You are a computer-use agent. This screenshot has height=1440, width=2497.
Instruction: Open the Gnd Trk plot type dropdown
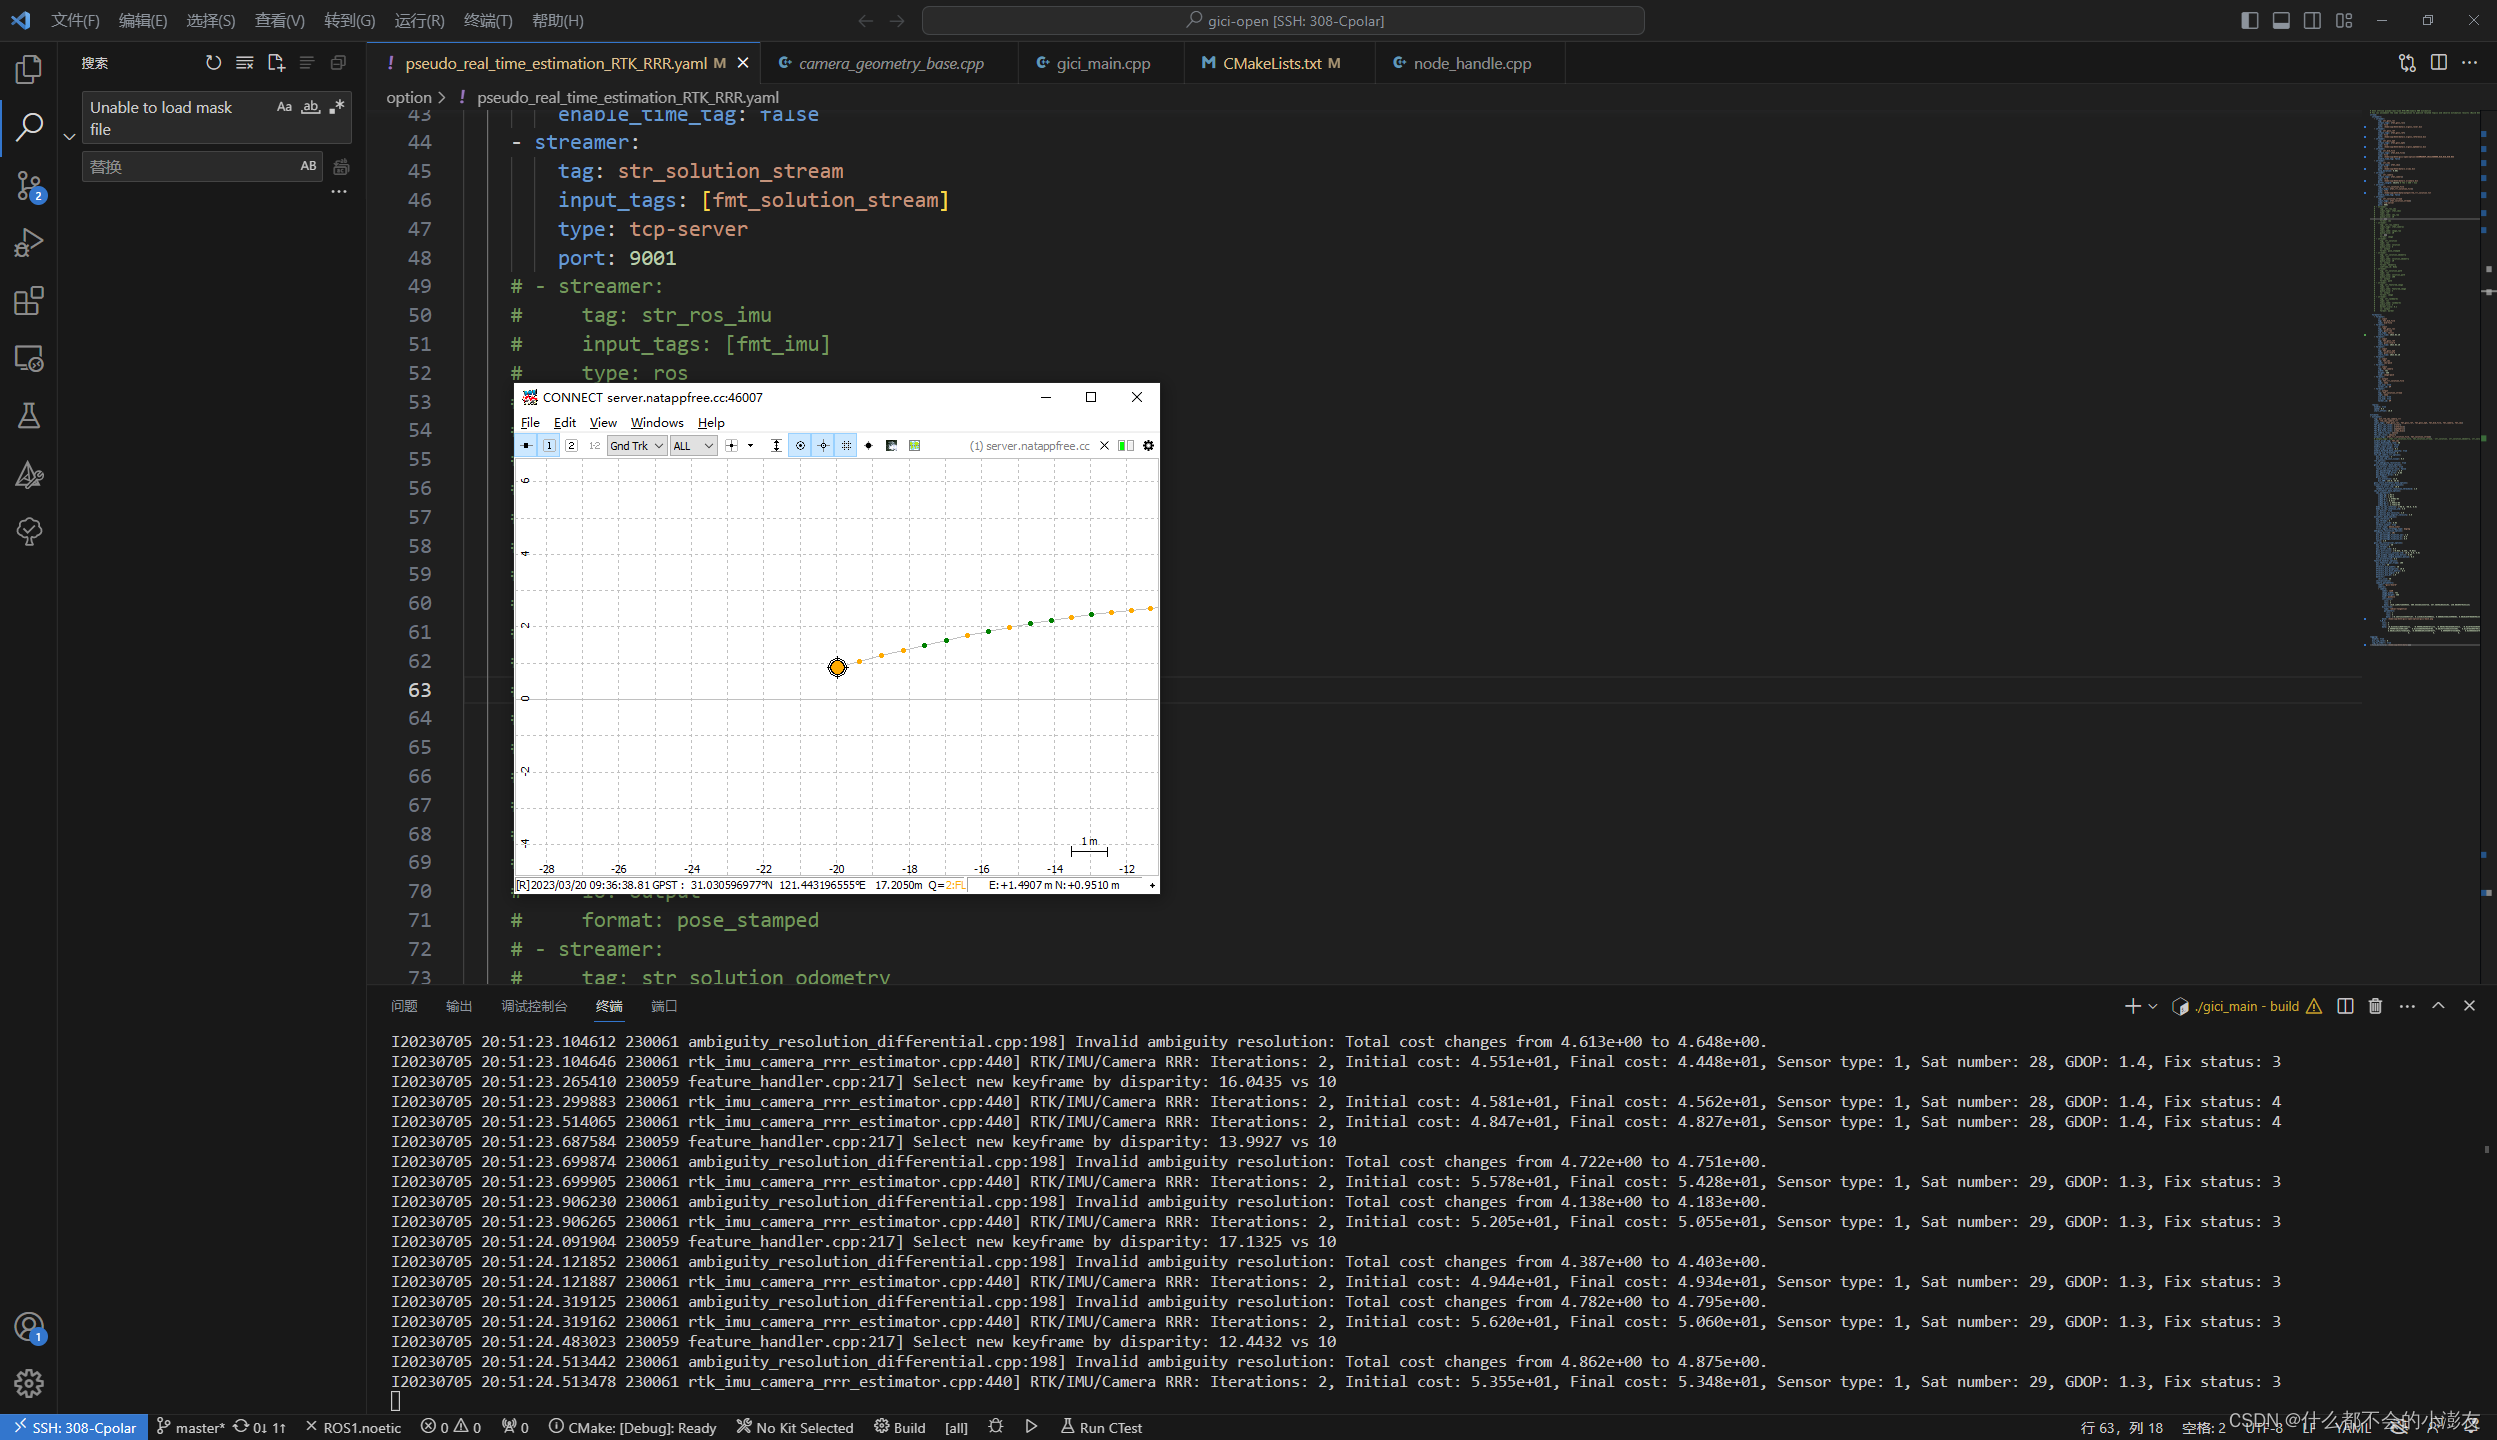click(637, 446)
